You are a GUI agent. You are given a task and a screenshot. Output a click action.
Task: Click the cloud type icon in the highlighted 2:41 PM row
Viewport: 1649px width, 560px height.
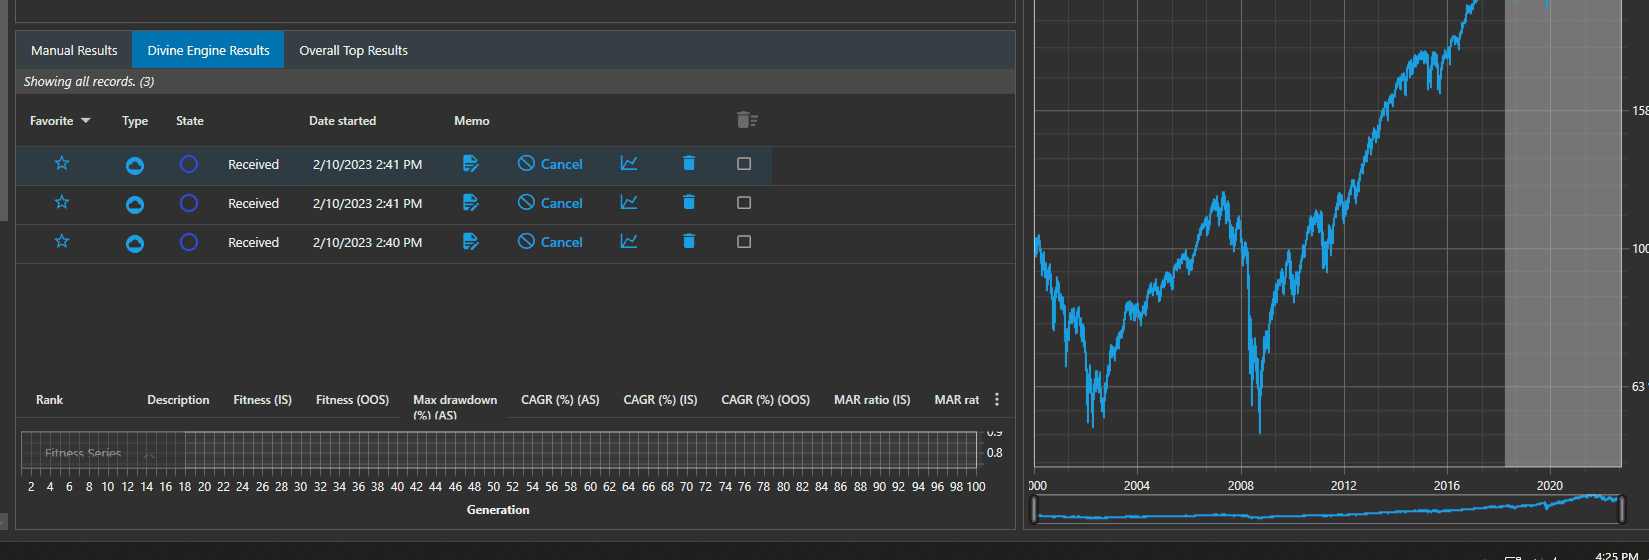coord(135,165)
